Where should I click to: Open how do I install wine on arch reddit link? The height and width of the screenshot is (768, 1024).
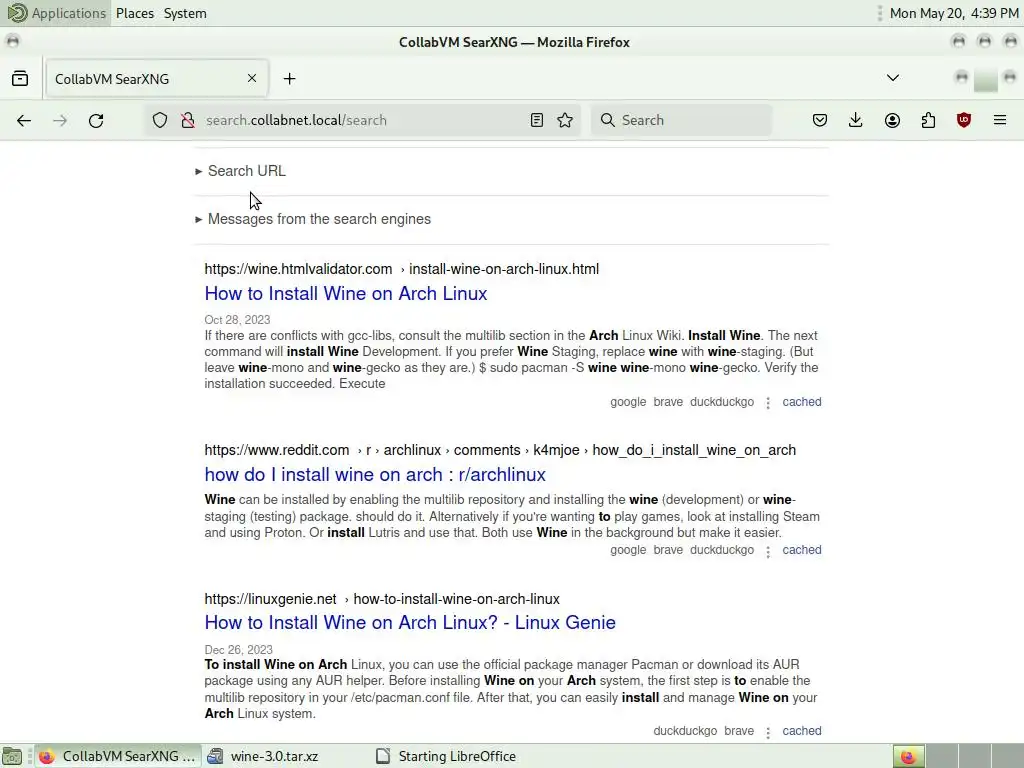(x=375, y=475)
